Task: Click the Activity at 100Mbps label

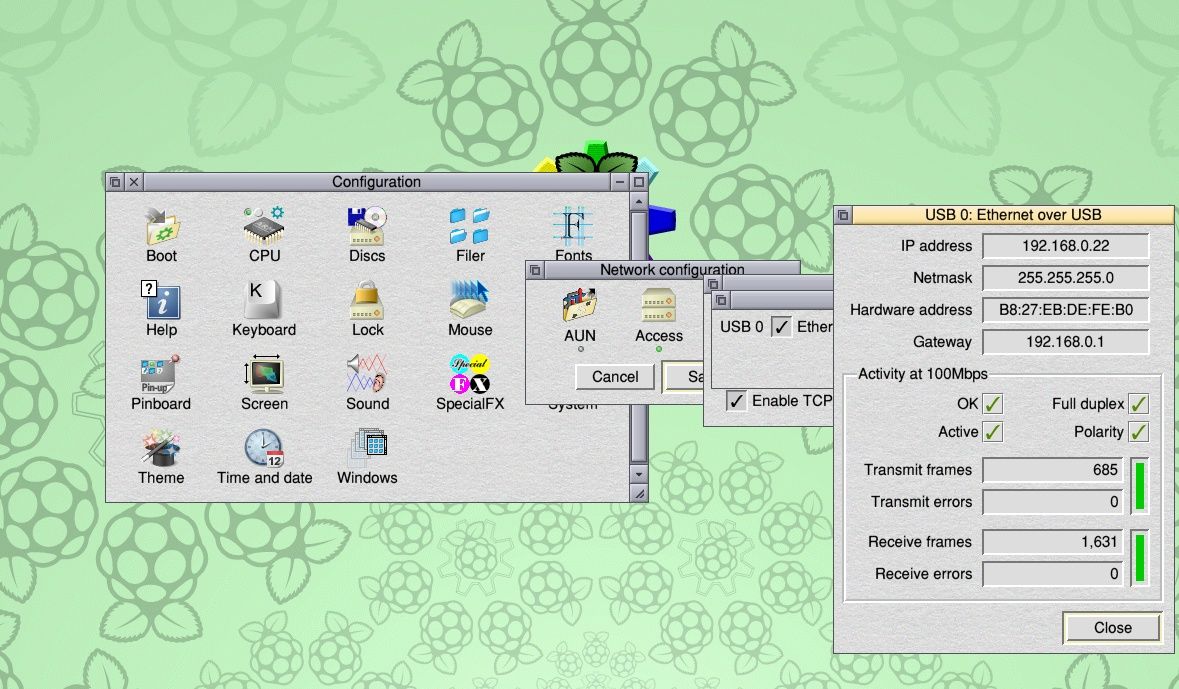Action: tap(923, 374)
